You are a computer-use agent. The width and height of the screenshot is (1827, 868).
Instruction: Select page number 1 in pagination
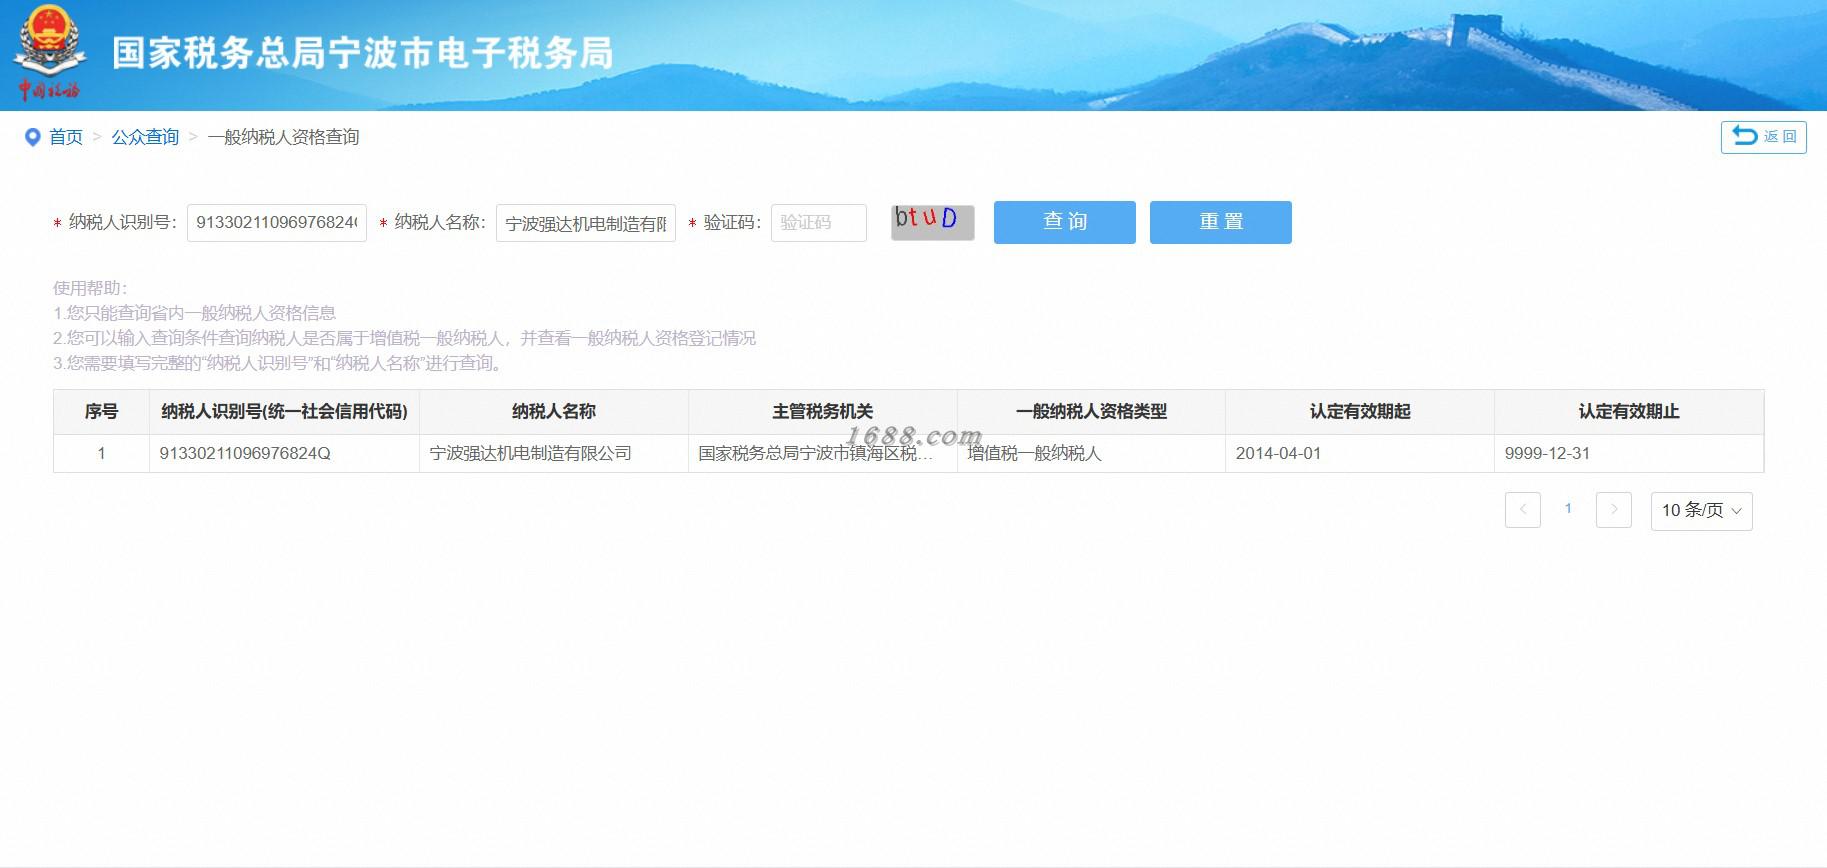click(x=1568, y=509)
